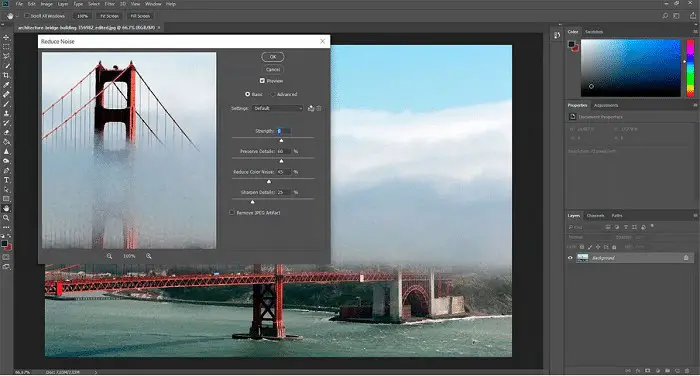700x376 pixels.
Task: Toggle lock transparent pixels icon
Action: point(582,247)
